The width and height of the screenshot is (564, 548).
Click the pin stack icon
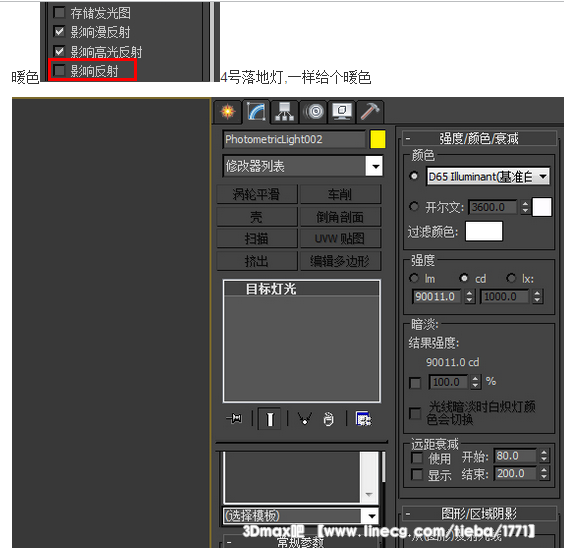point(235,419)
